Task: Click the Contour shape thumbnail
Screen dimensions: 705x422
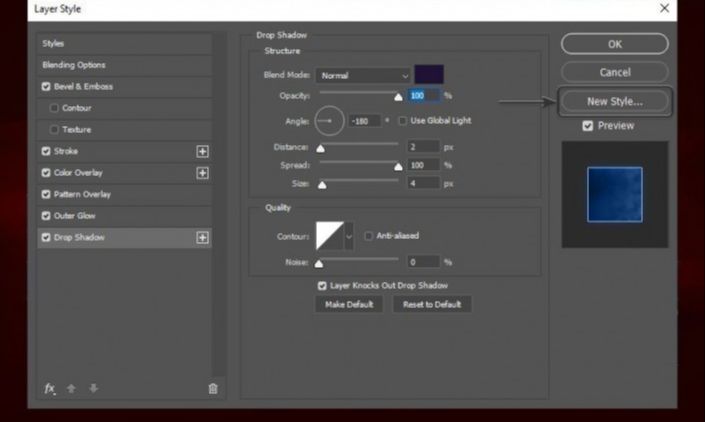Action: coord(330,236)
